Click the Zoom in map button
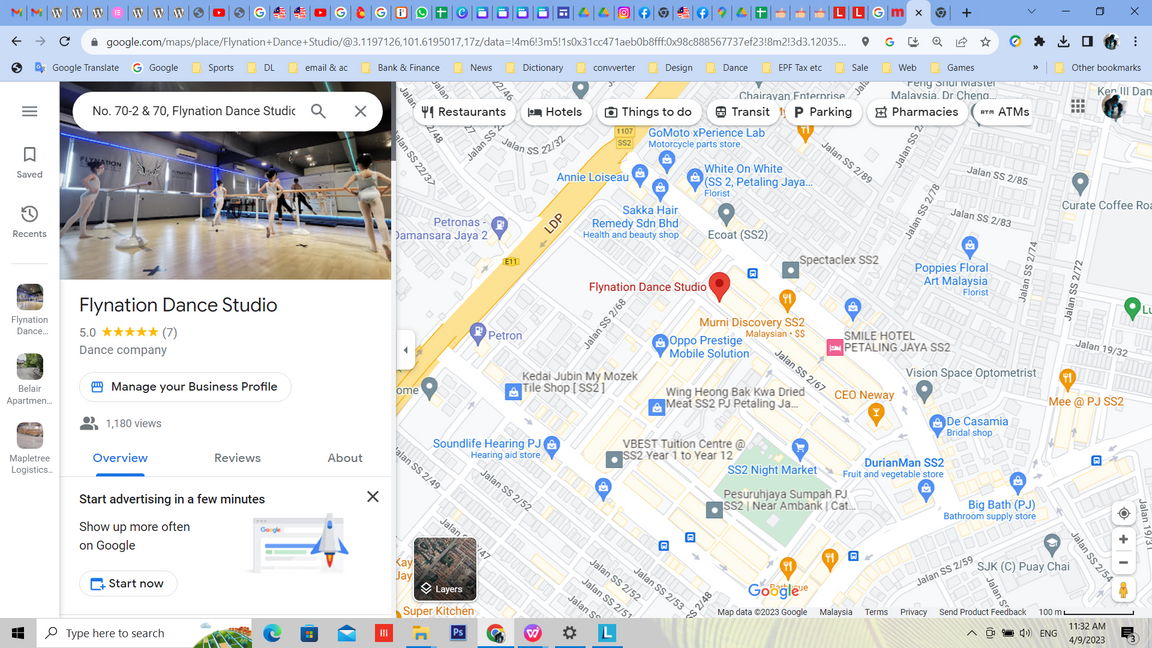 1123,539
